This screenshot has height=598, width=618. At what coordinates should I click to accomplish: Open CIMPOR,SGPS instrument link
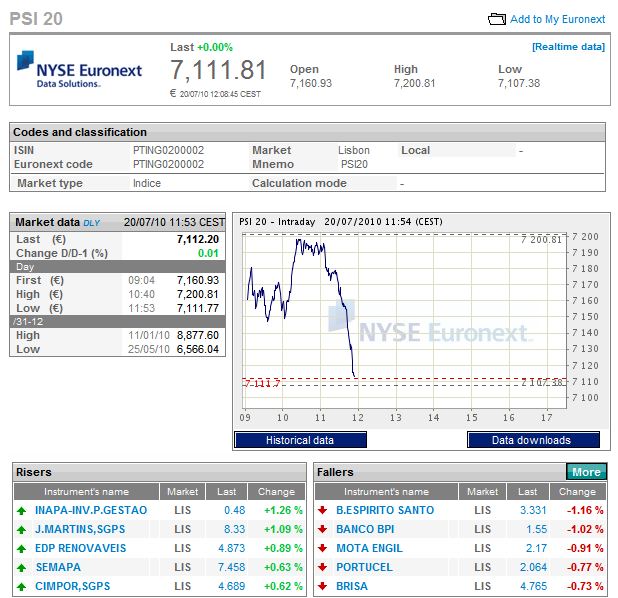[73, 586]
